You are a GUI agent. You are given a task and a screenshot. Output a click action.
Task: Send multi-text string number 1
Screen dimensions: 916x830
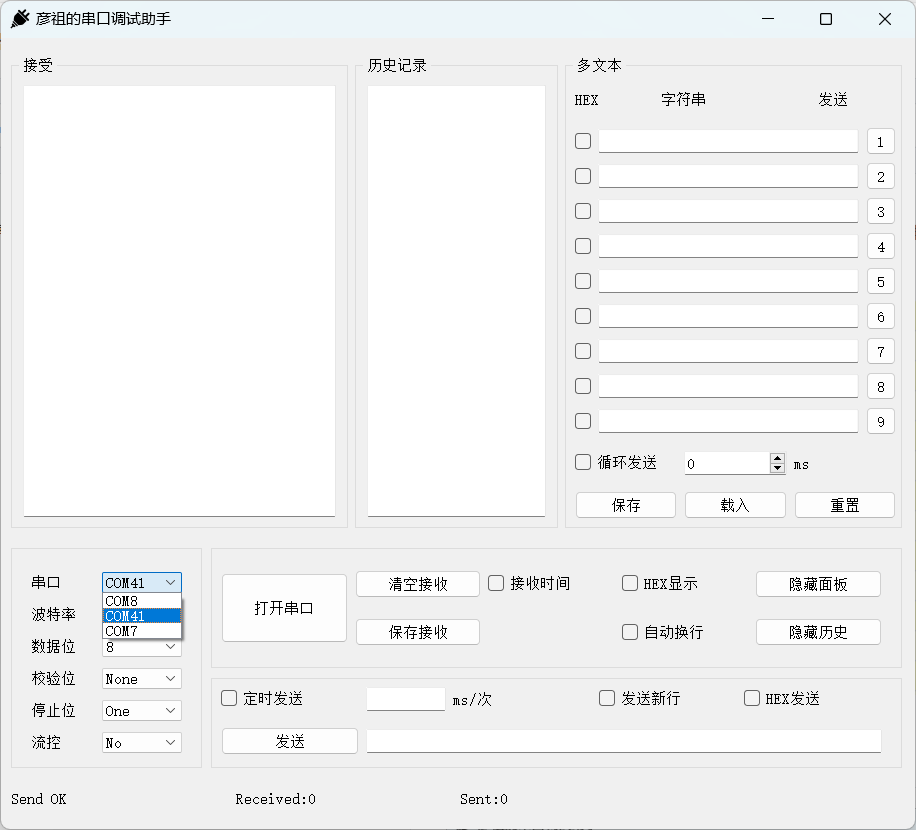pyautogui.click(x=881, y=141)
